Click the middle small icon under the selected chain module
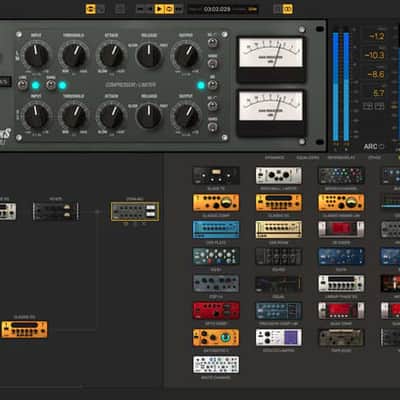Screen dimensions: 400x400 pyautogui.click(x=135, y=225)
